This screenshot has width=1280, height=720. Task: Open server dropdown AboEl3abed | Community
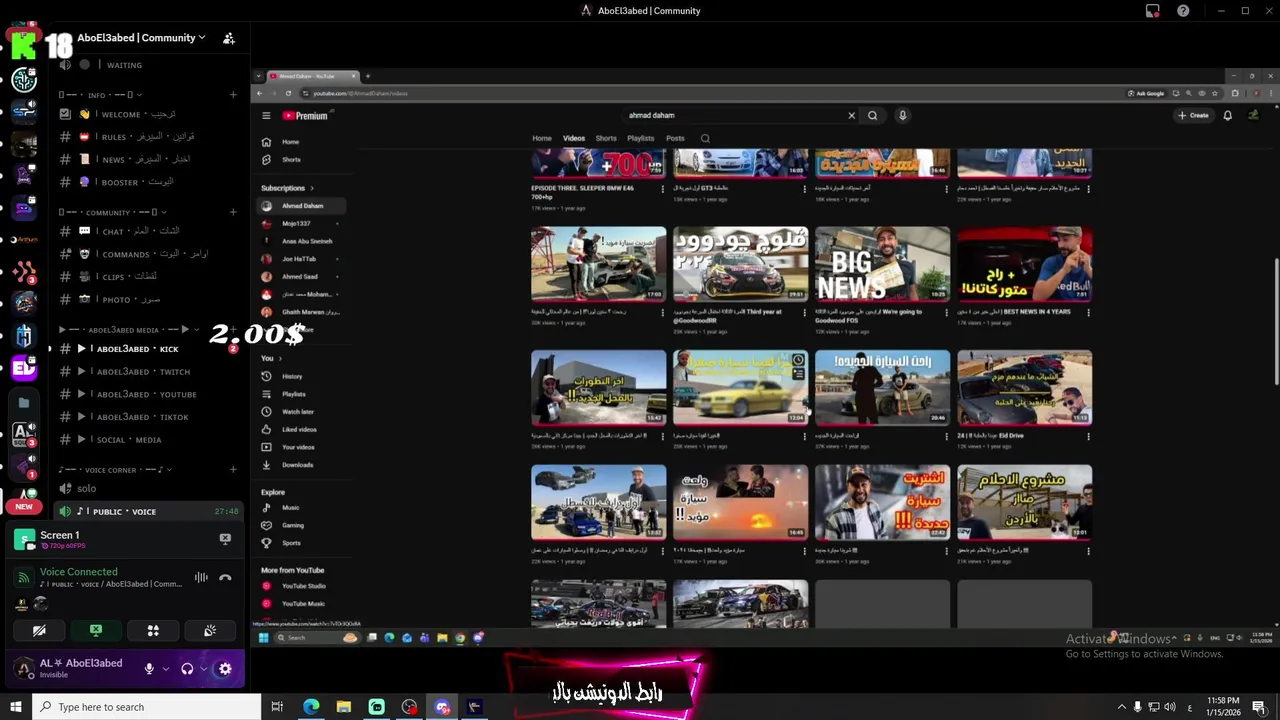pos(141,38)
